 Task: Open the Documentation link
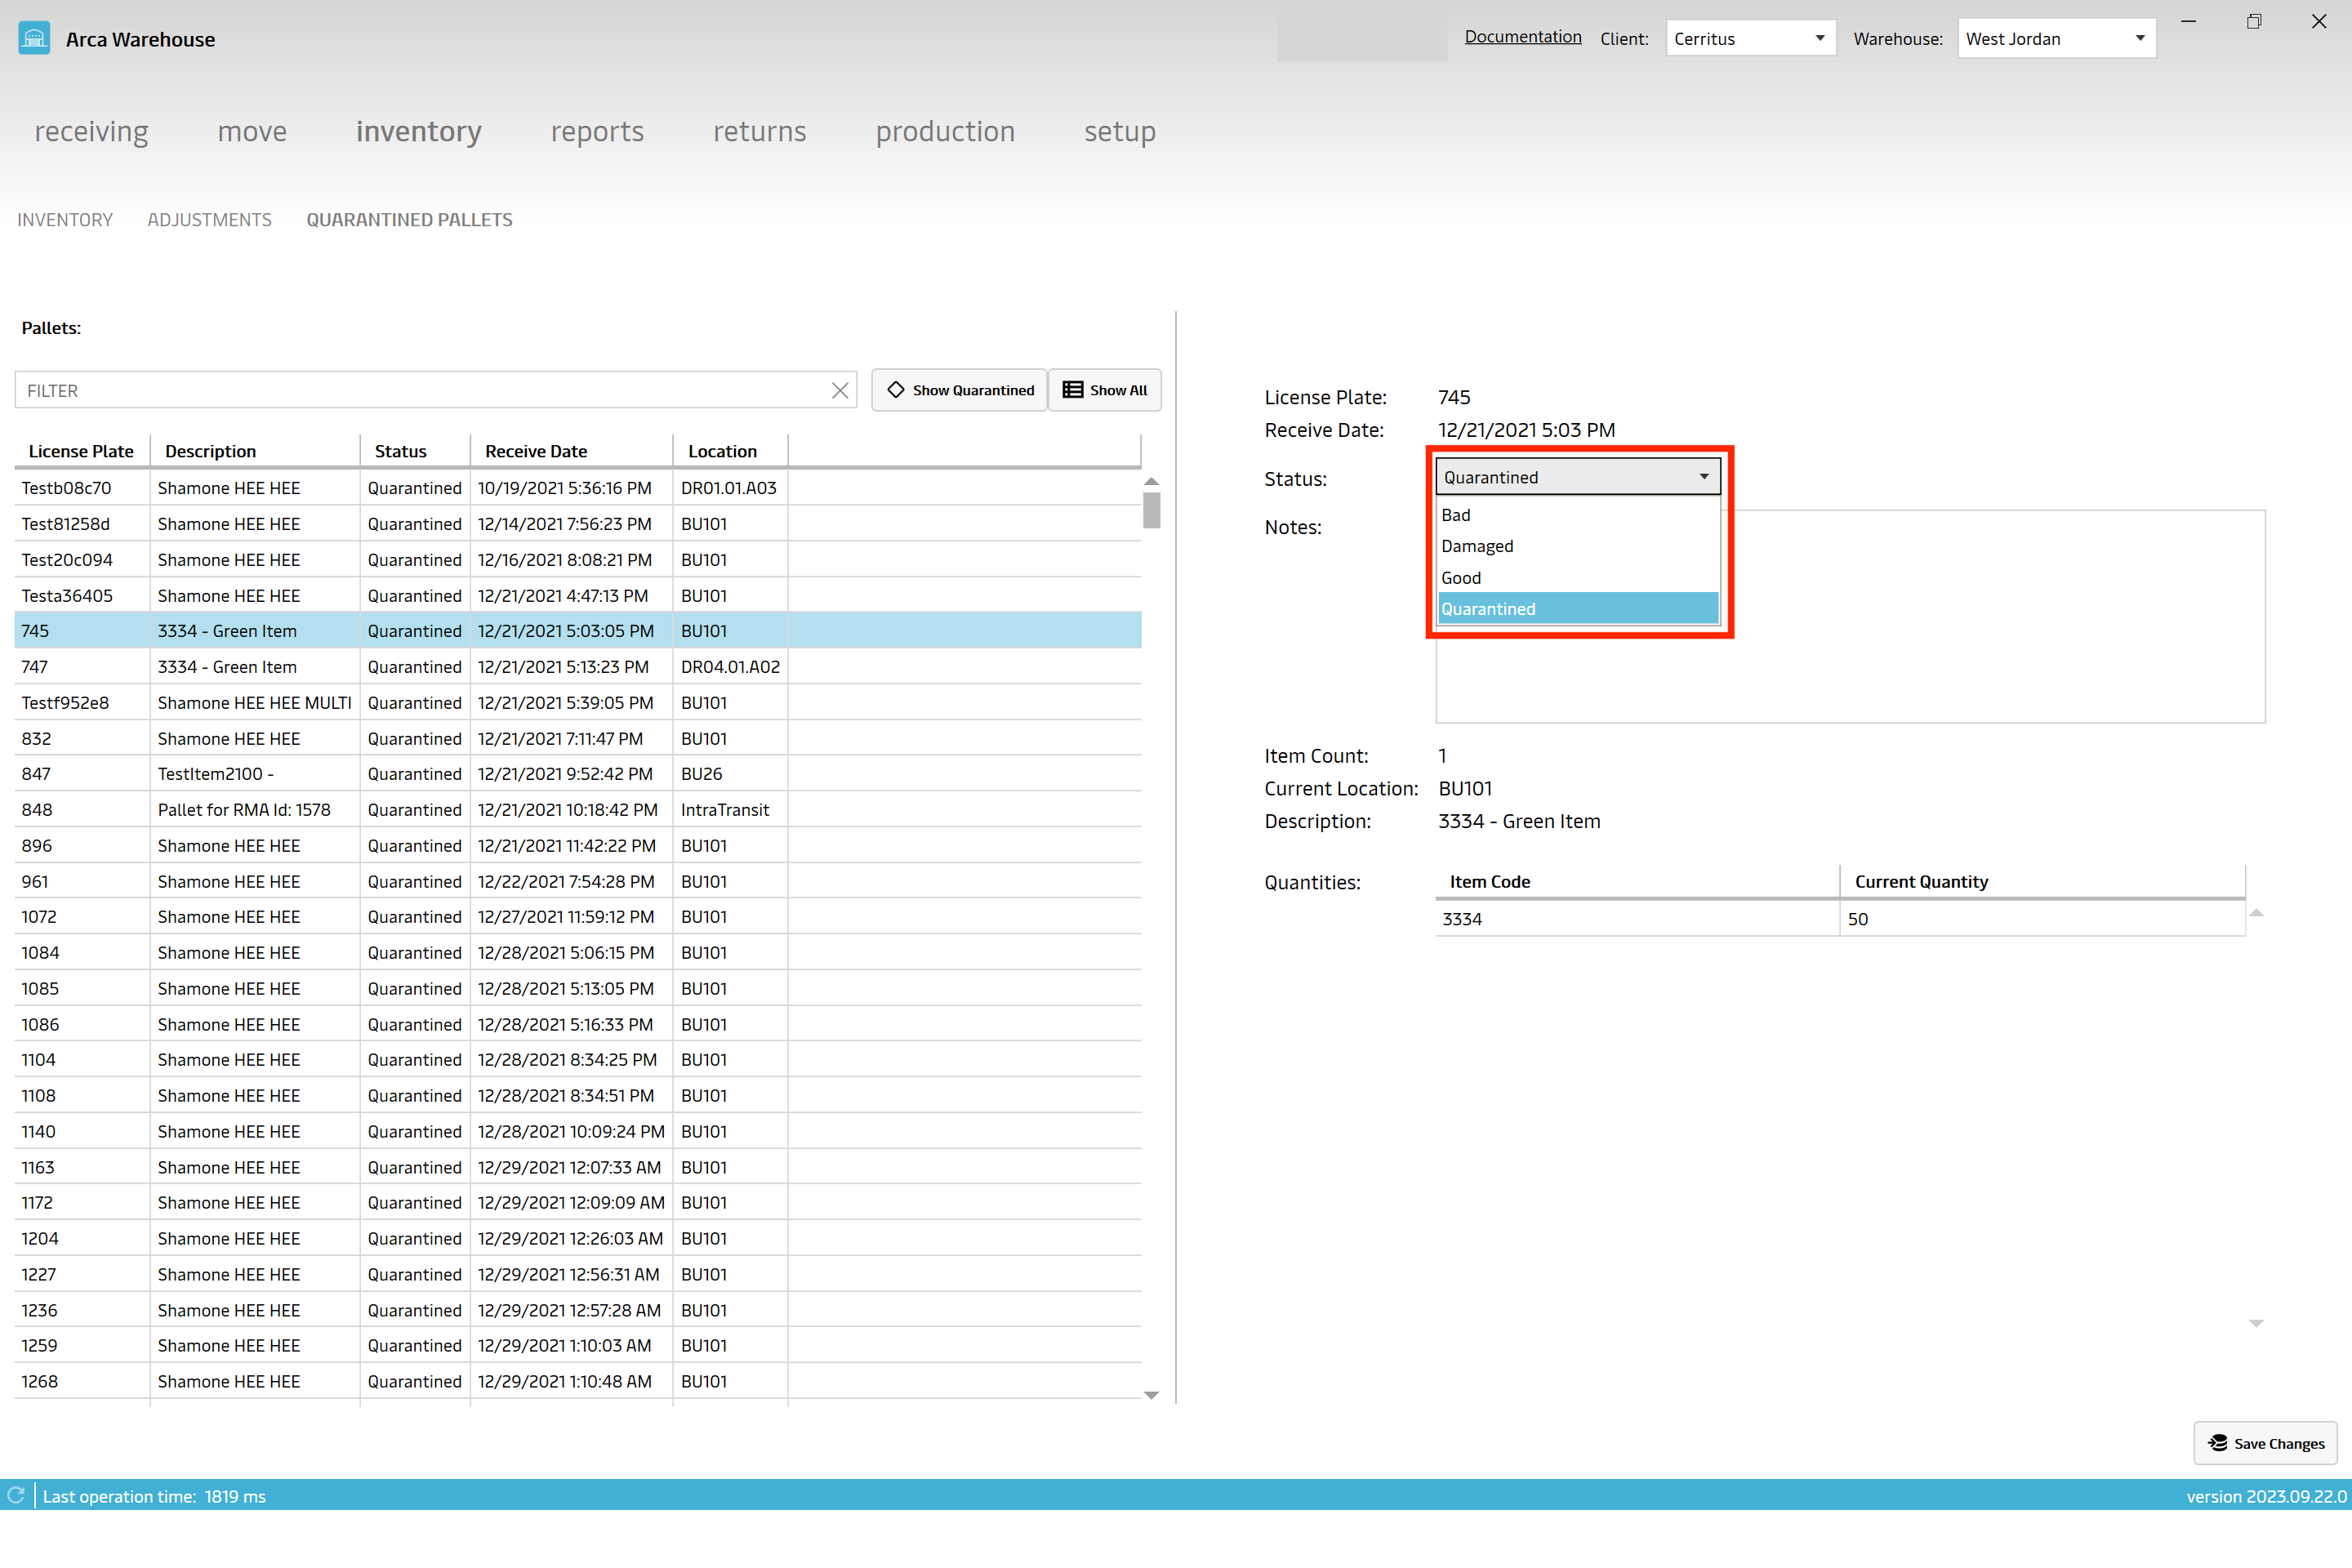click(1523, 37)
